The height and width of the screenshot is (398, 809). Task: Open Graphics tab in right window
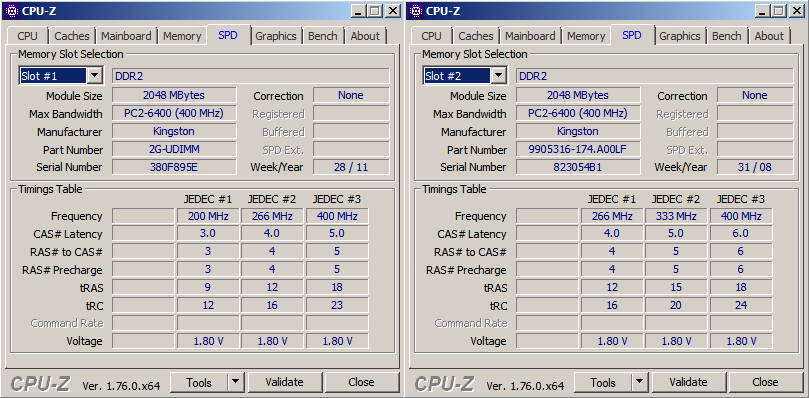pos(680,36)
